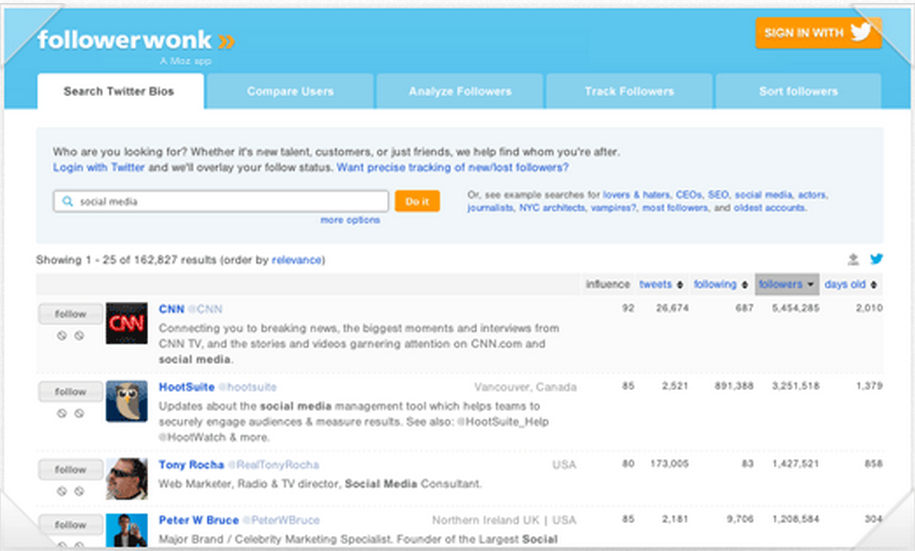The image size is (915, 551).
Task: Try the SEO example search
Action: click(718, 195)
